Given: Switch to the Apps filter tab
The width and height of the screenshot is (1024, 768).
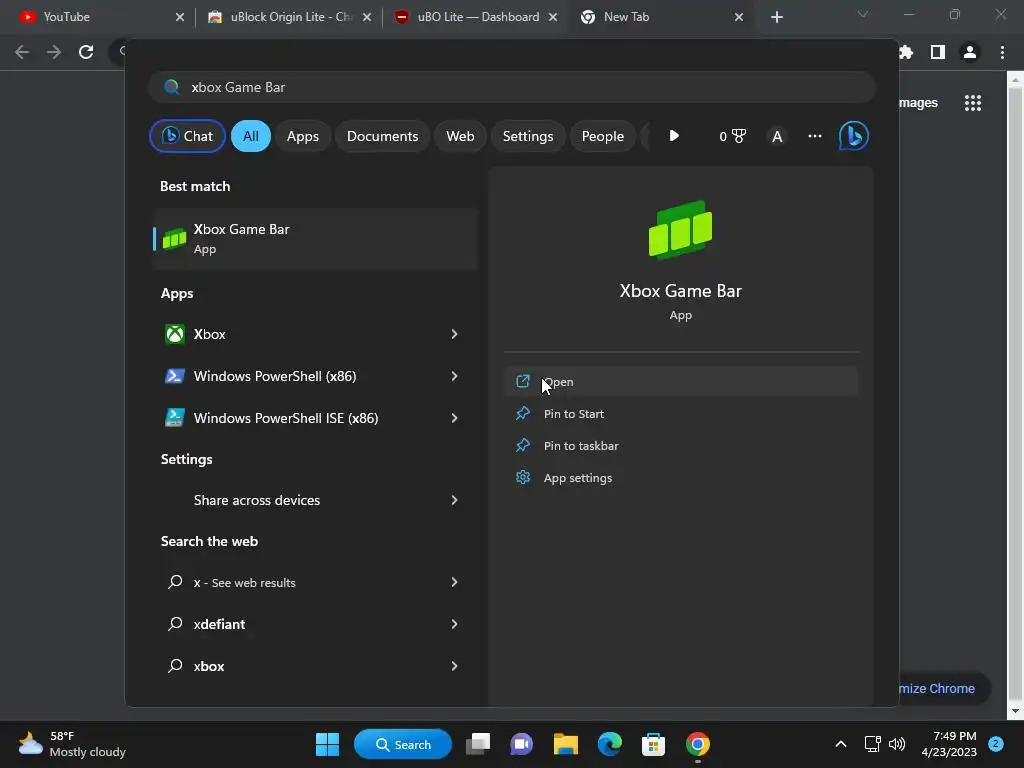Looking at the screenshot, I should tap(302, 136).
